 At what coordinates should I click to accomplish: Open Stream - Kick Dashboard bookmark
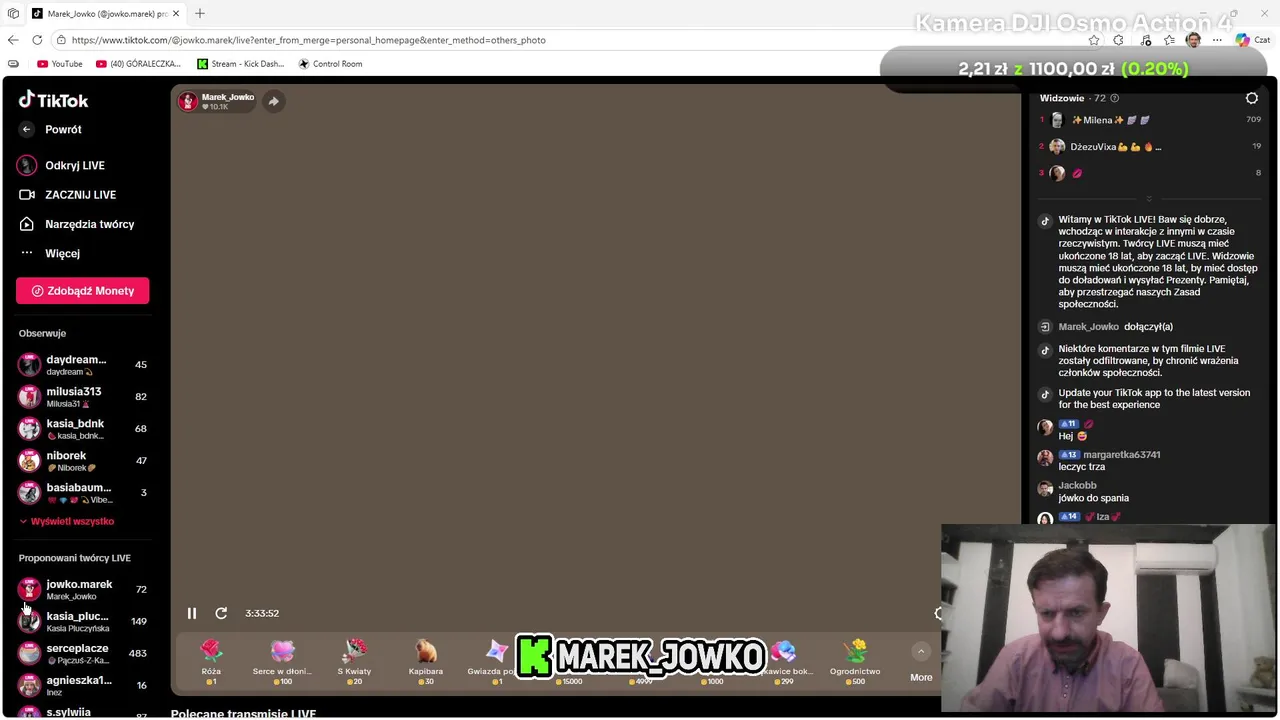[240, 64]
